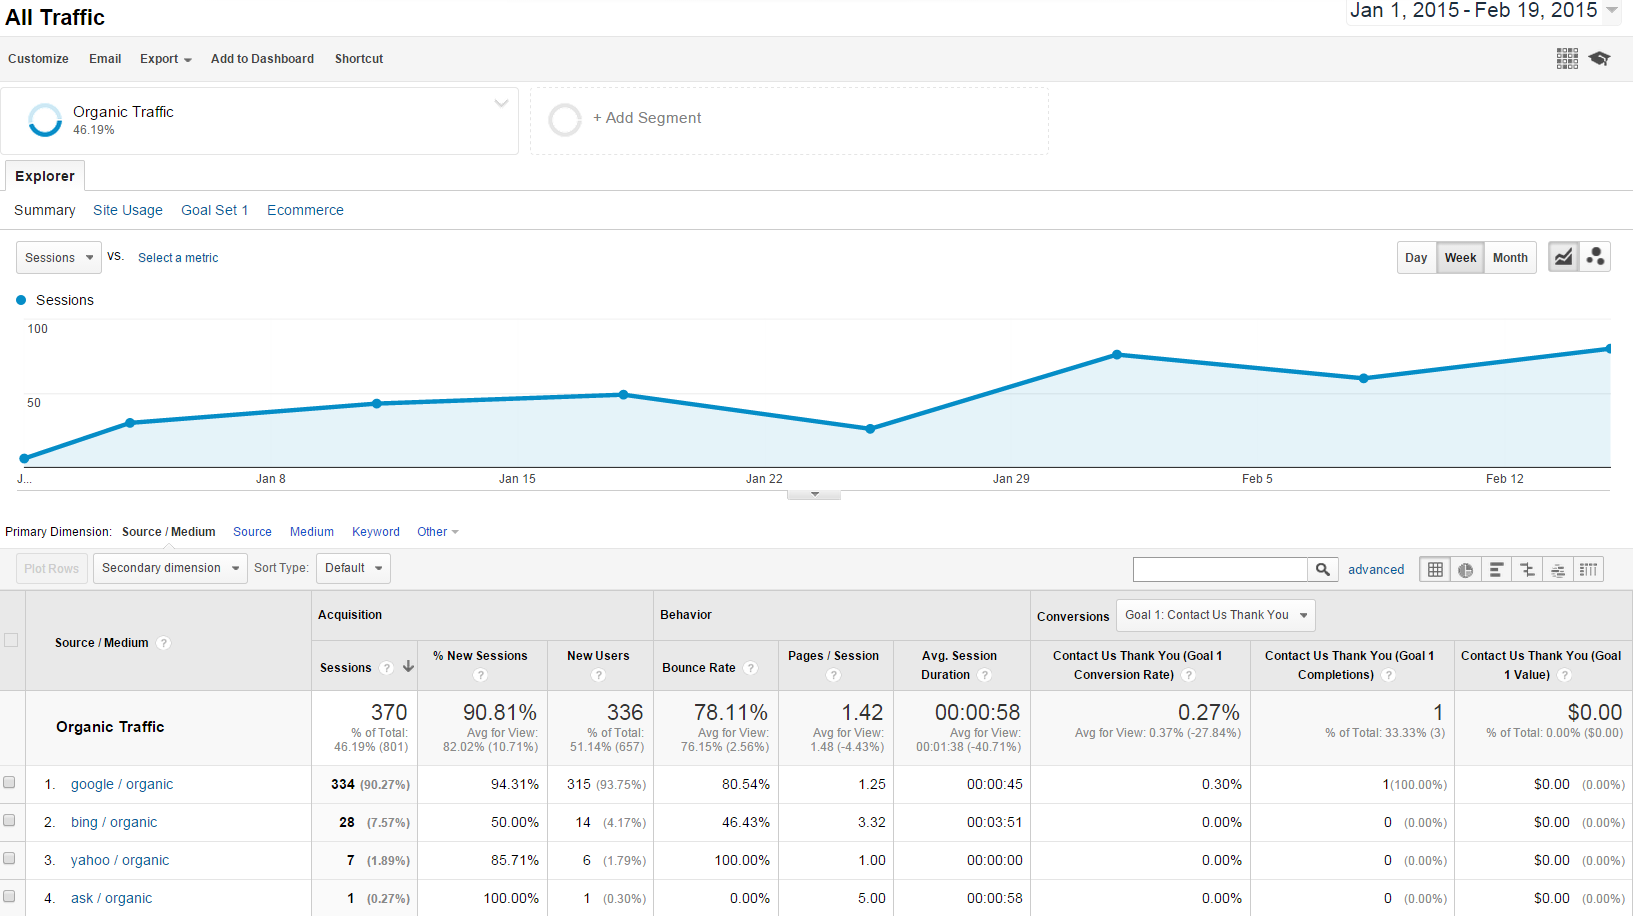Open the grid shortcuts icon at top right

coord(1567,59)
